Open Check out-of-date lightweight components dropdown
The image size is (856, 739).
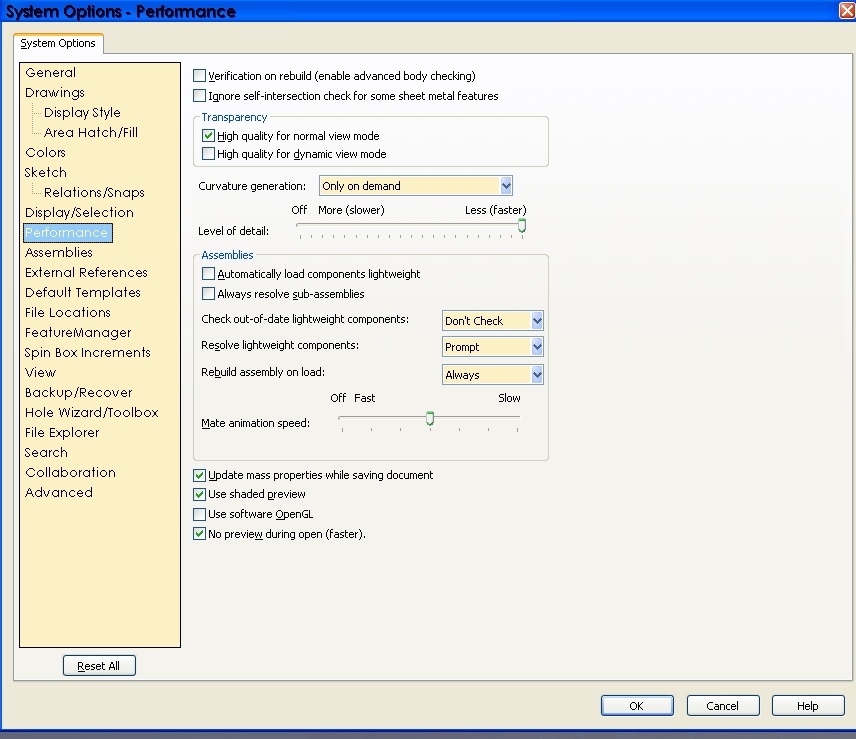492,320
